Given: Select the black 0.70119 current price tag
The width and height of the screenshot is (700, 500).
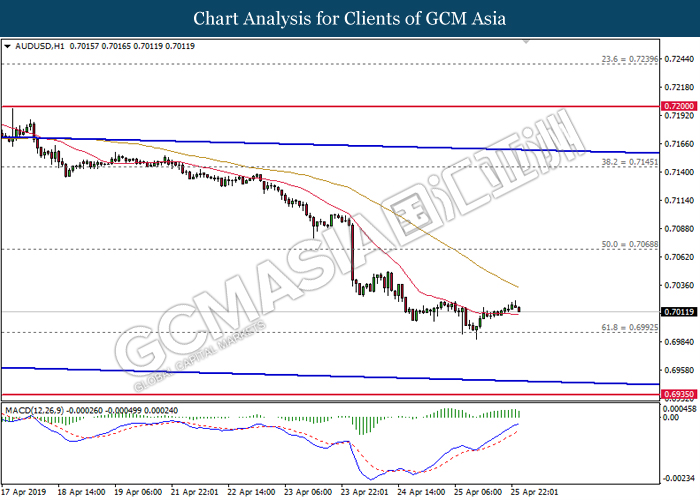Looking at the screenshot, I should [679, 312].
